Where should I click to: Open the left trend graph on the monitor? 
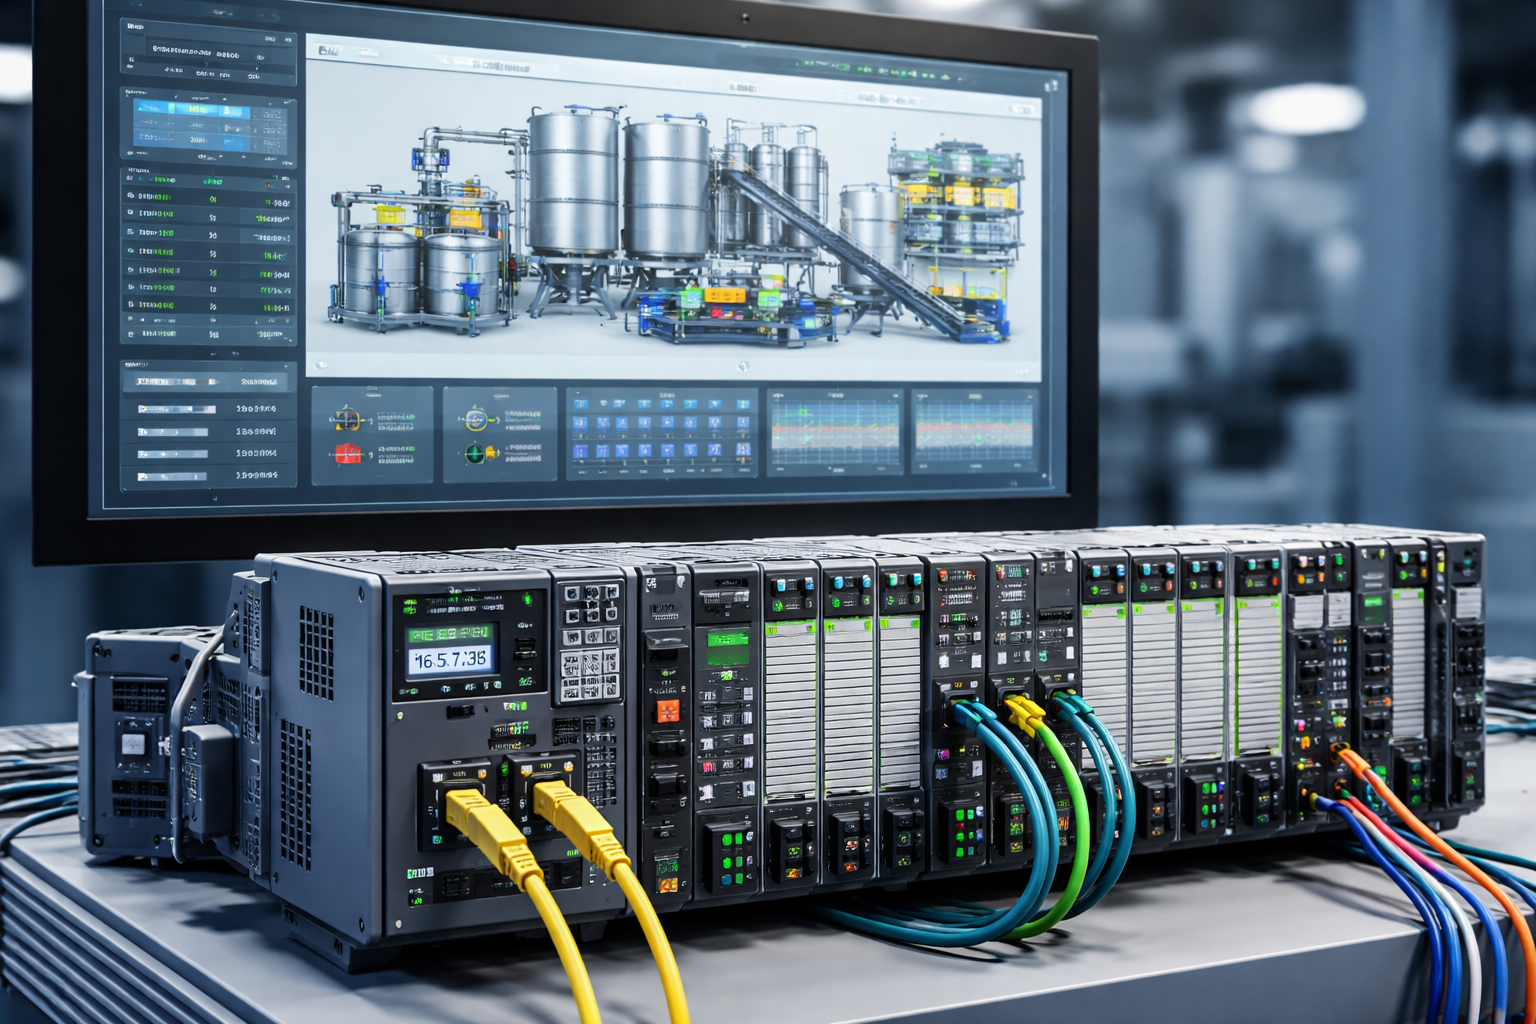tap(834, 431)
